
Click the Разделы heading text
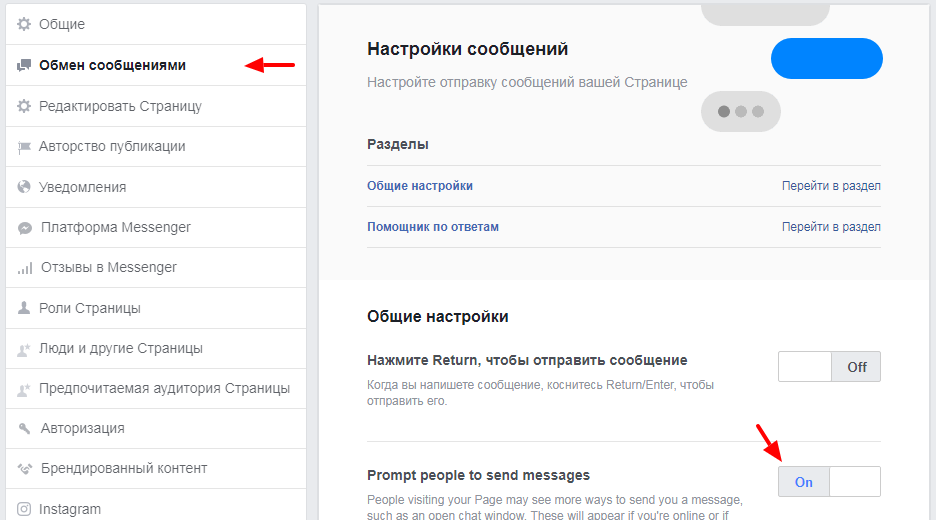398,144
